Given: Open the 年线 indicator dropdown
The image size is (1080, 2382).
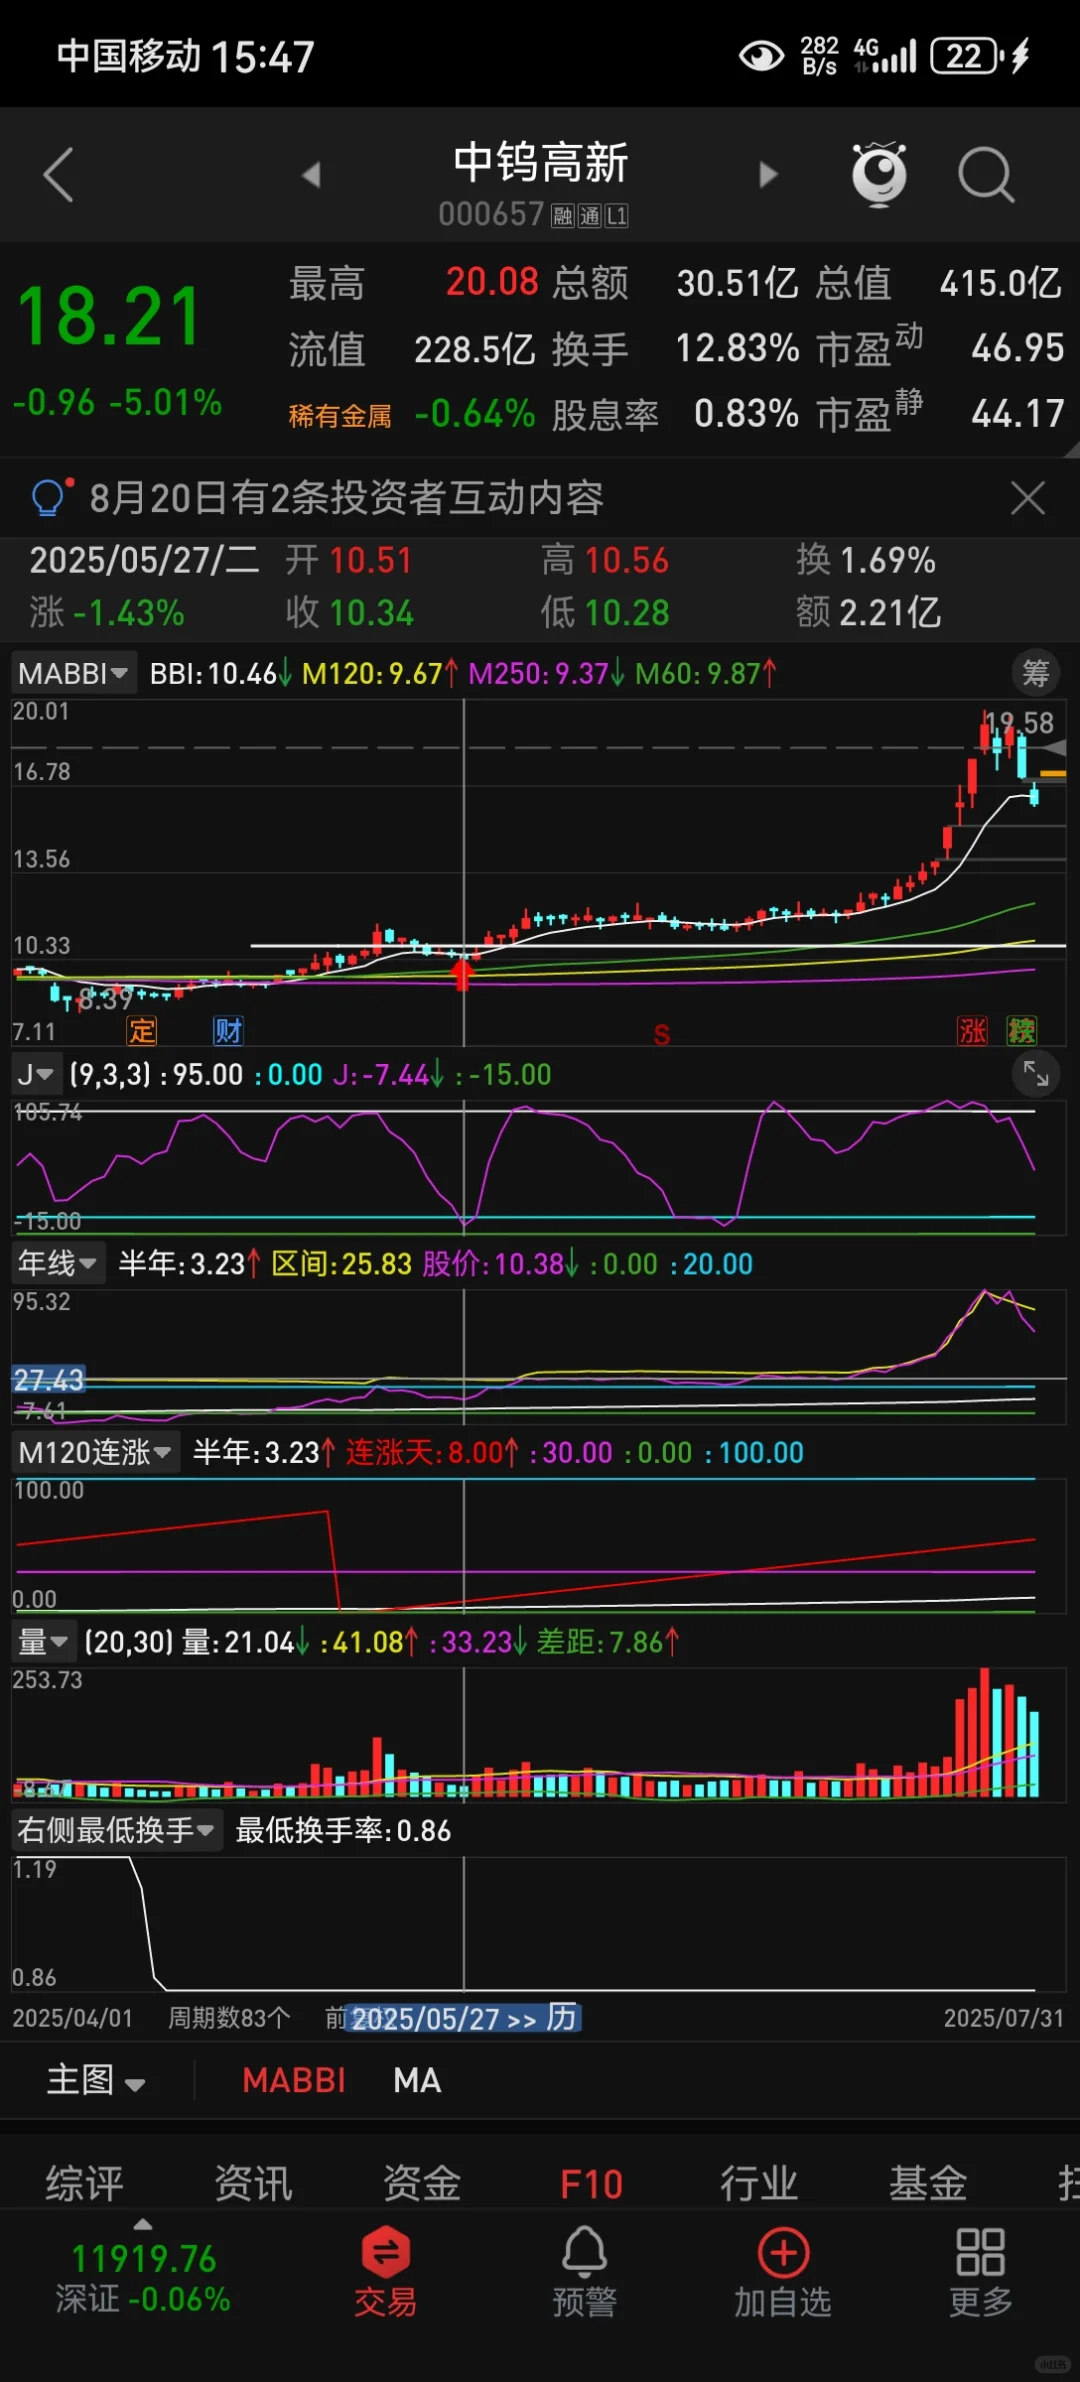Looking at the screenshot, I should (57, 1263).
